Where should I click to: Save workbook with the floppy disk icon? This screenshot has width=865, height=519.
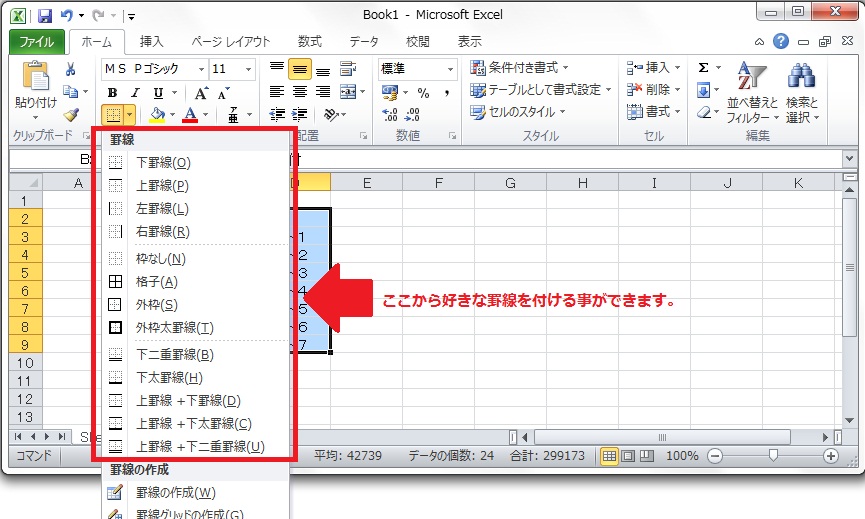[x=45, y=15]
